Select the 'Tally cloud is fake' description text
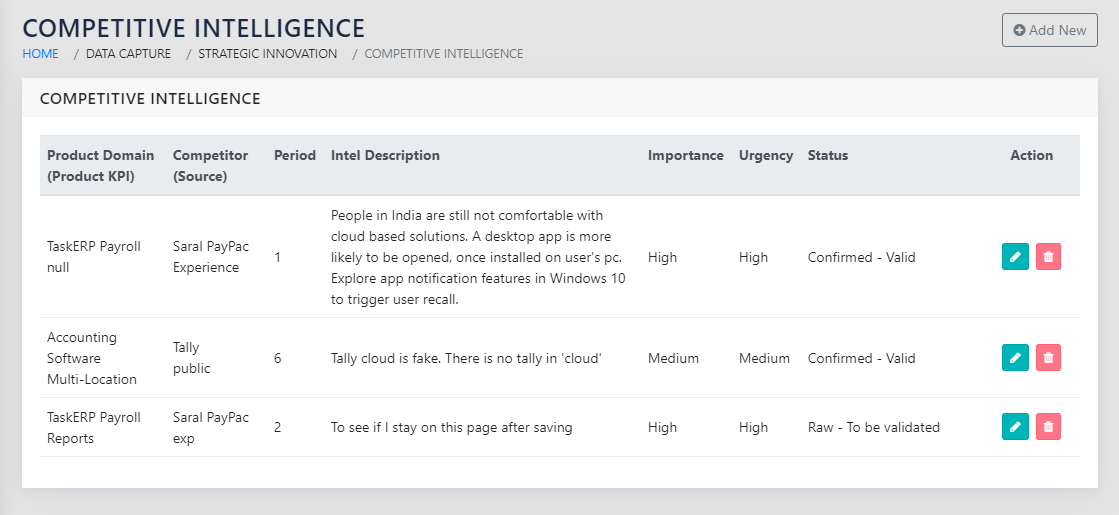Screen dimensions: 1119x515 point(465,358)
